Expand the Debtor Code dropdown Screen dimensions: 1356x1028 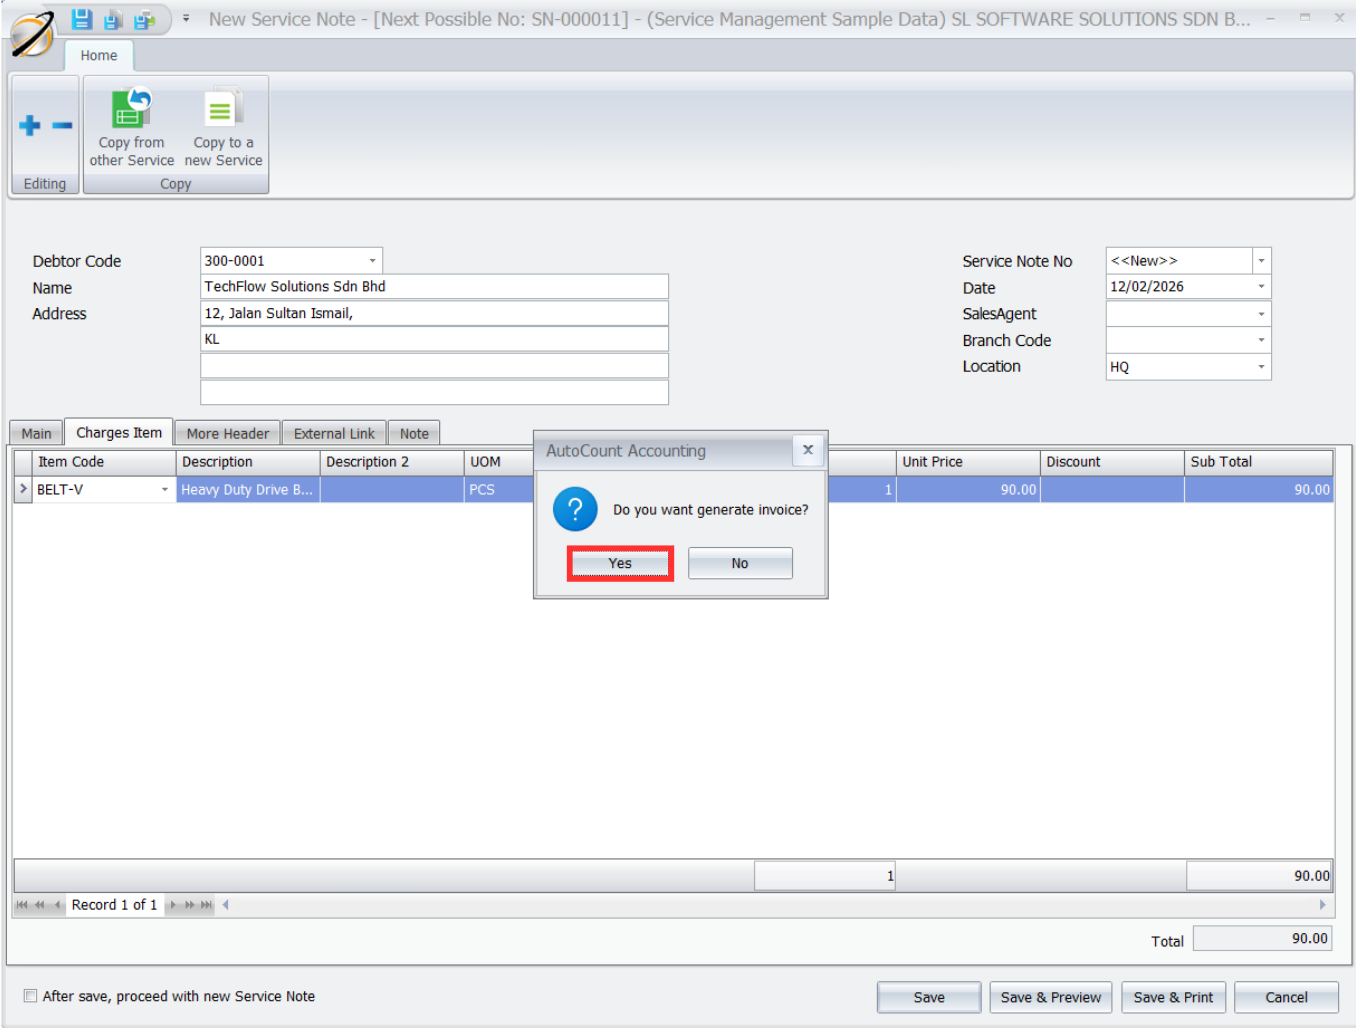[372, 261]
